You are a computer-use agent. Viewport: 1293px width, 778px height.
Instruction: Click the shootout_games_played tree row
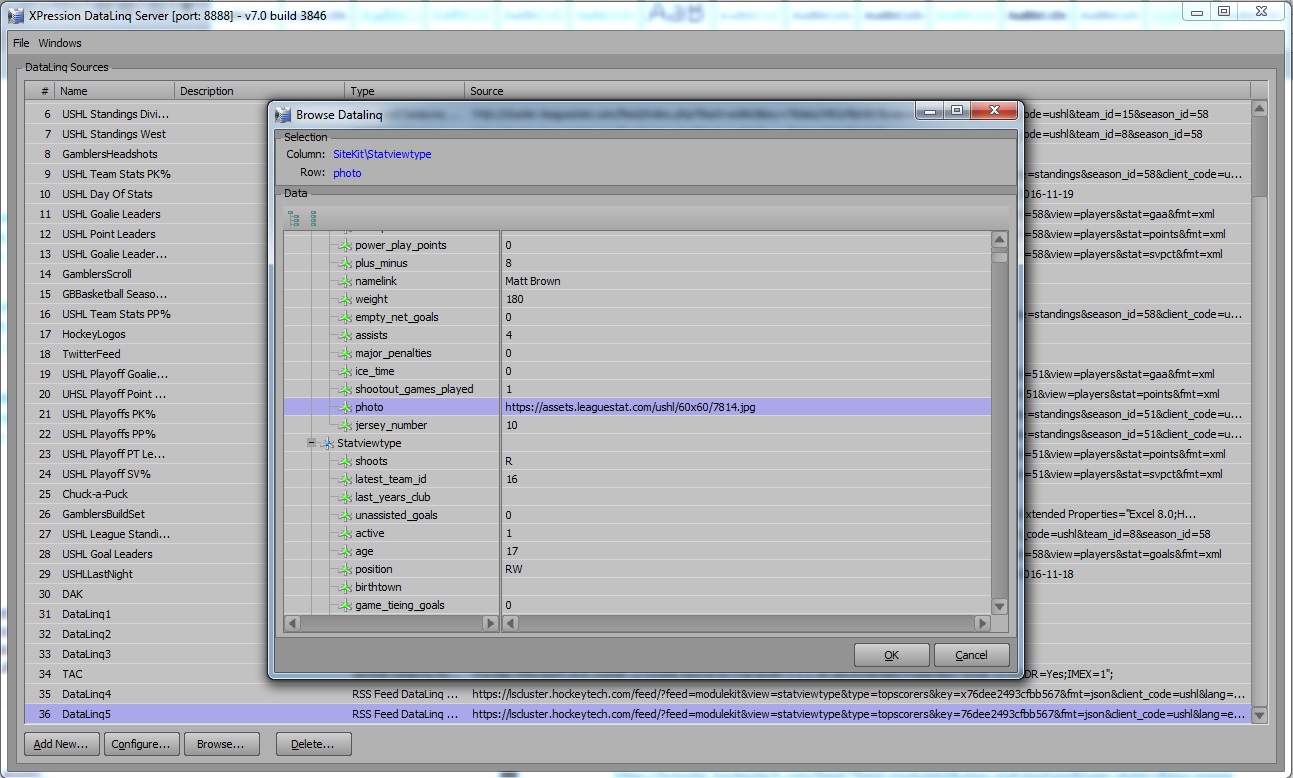tap(414, 389)
